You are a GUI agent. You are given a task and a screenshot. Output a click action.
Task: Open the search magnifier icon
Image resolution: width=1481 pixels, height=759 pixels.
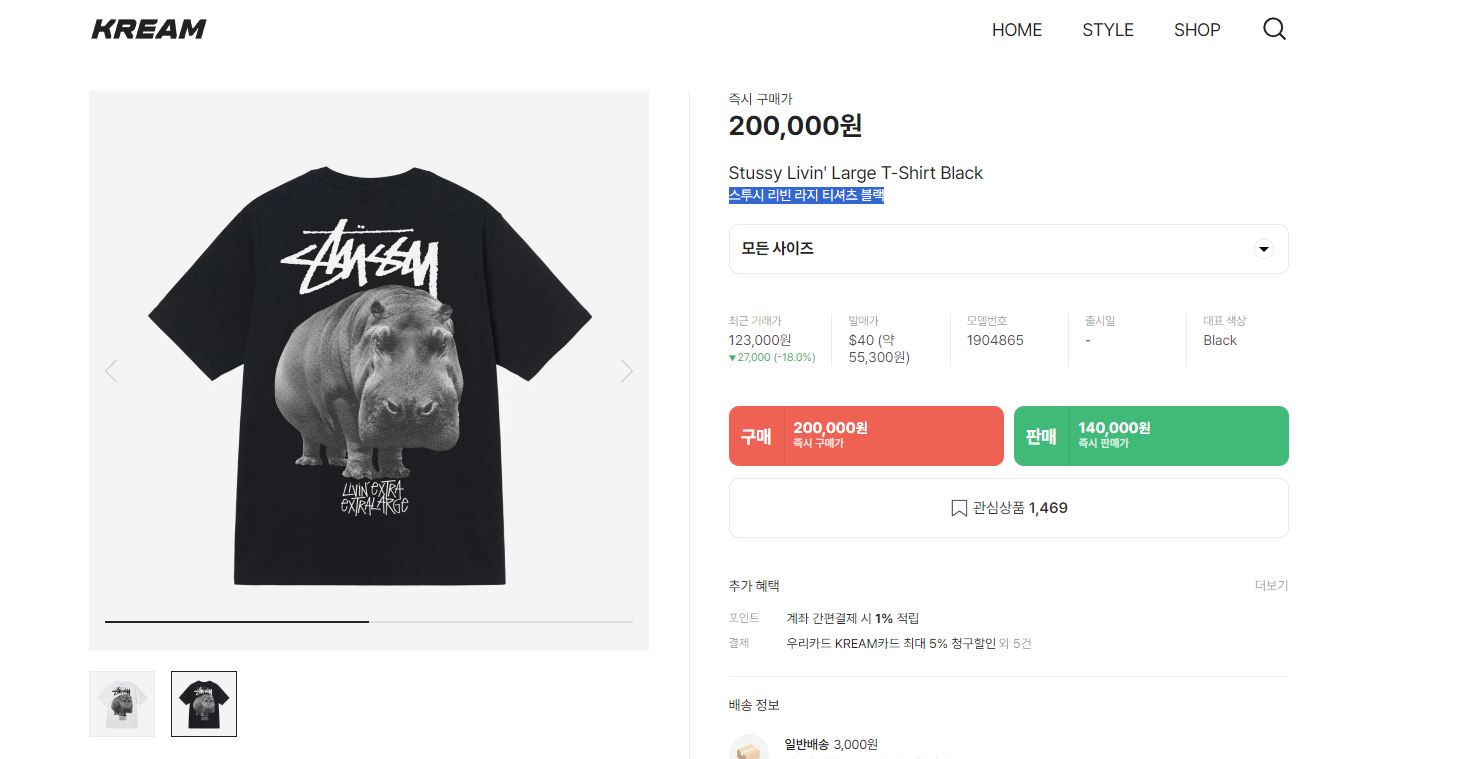(x=1274, y=29)
